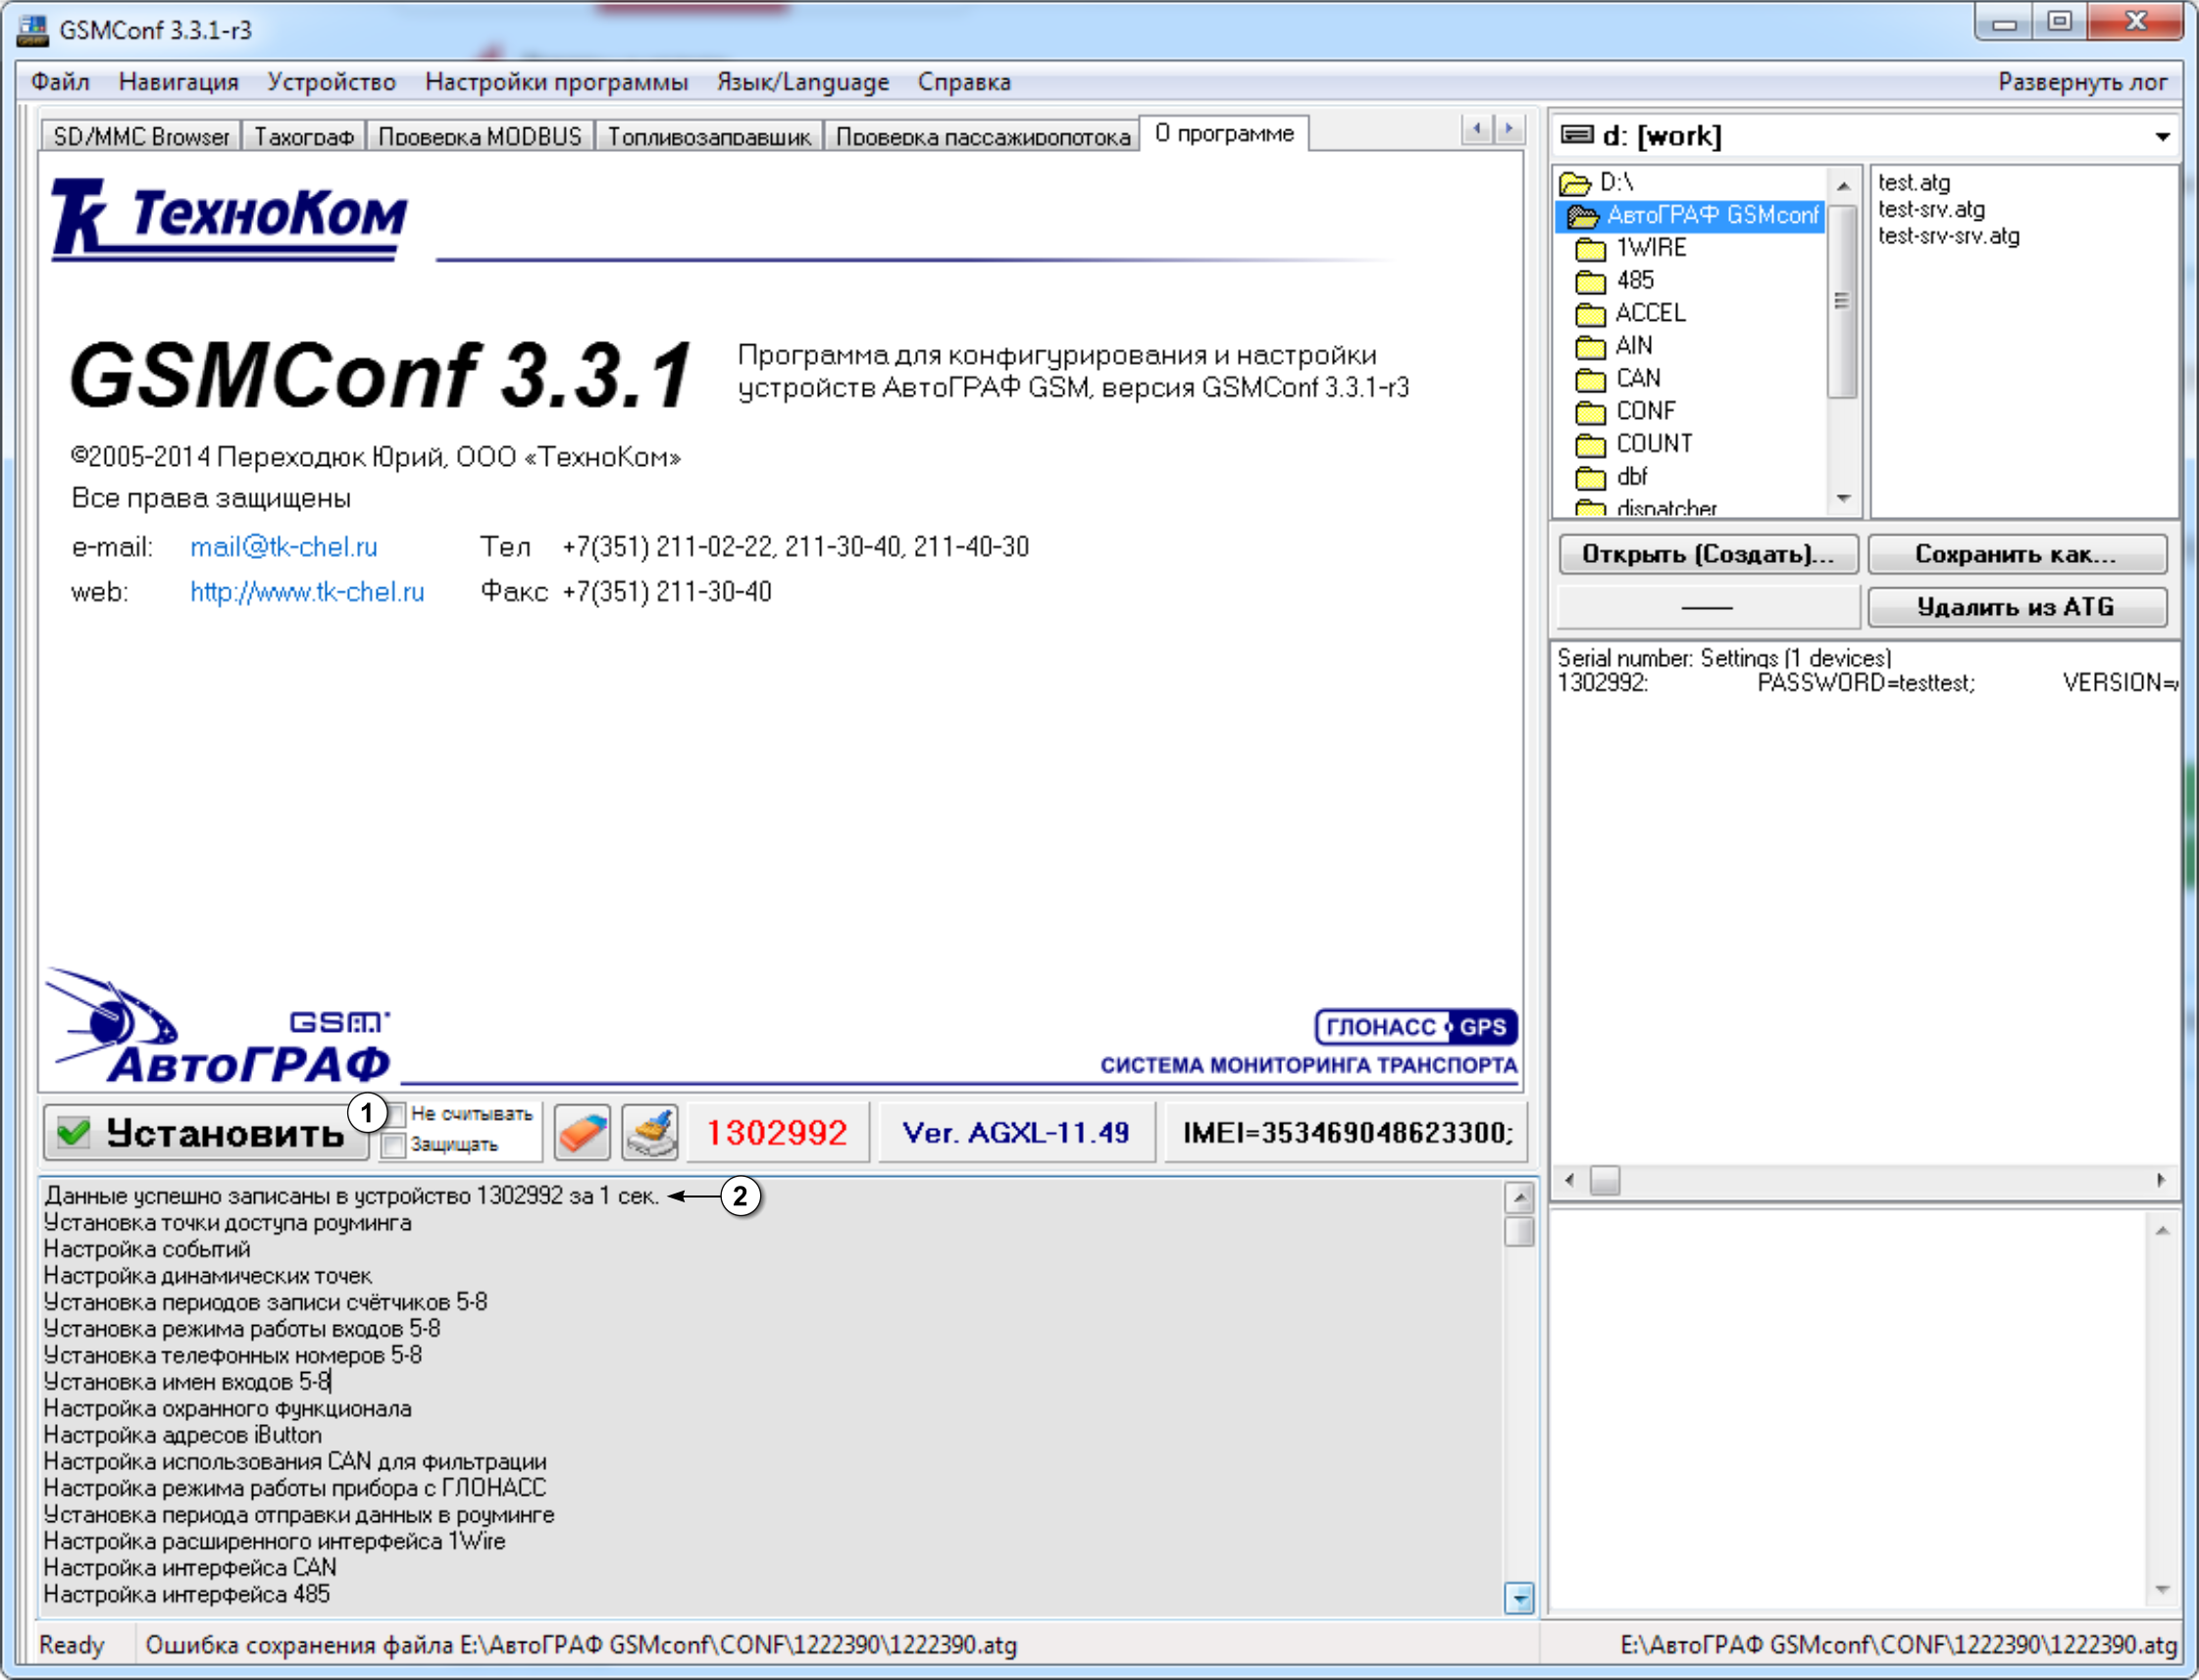Open the Язык/Language menu
This screenshot has width=2199, height=1680.
click(x=803, y=82)
